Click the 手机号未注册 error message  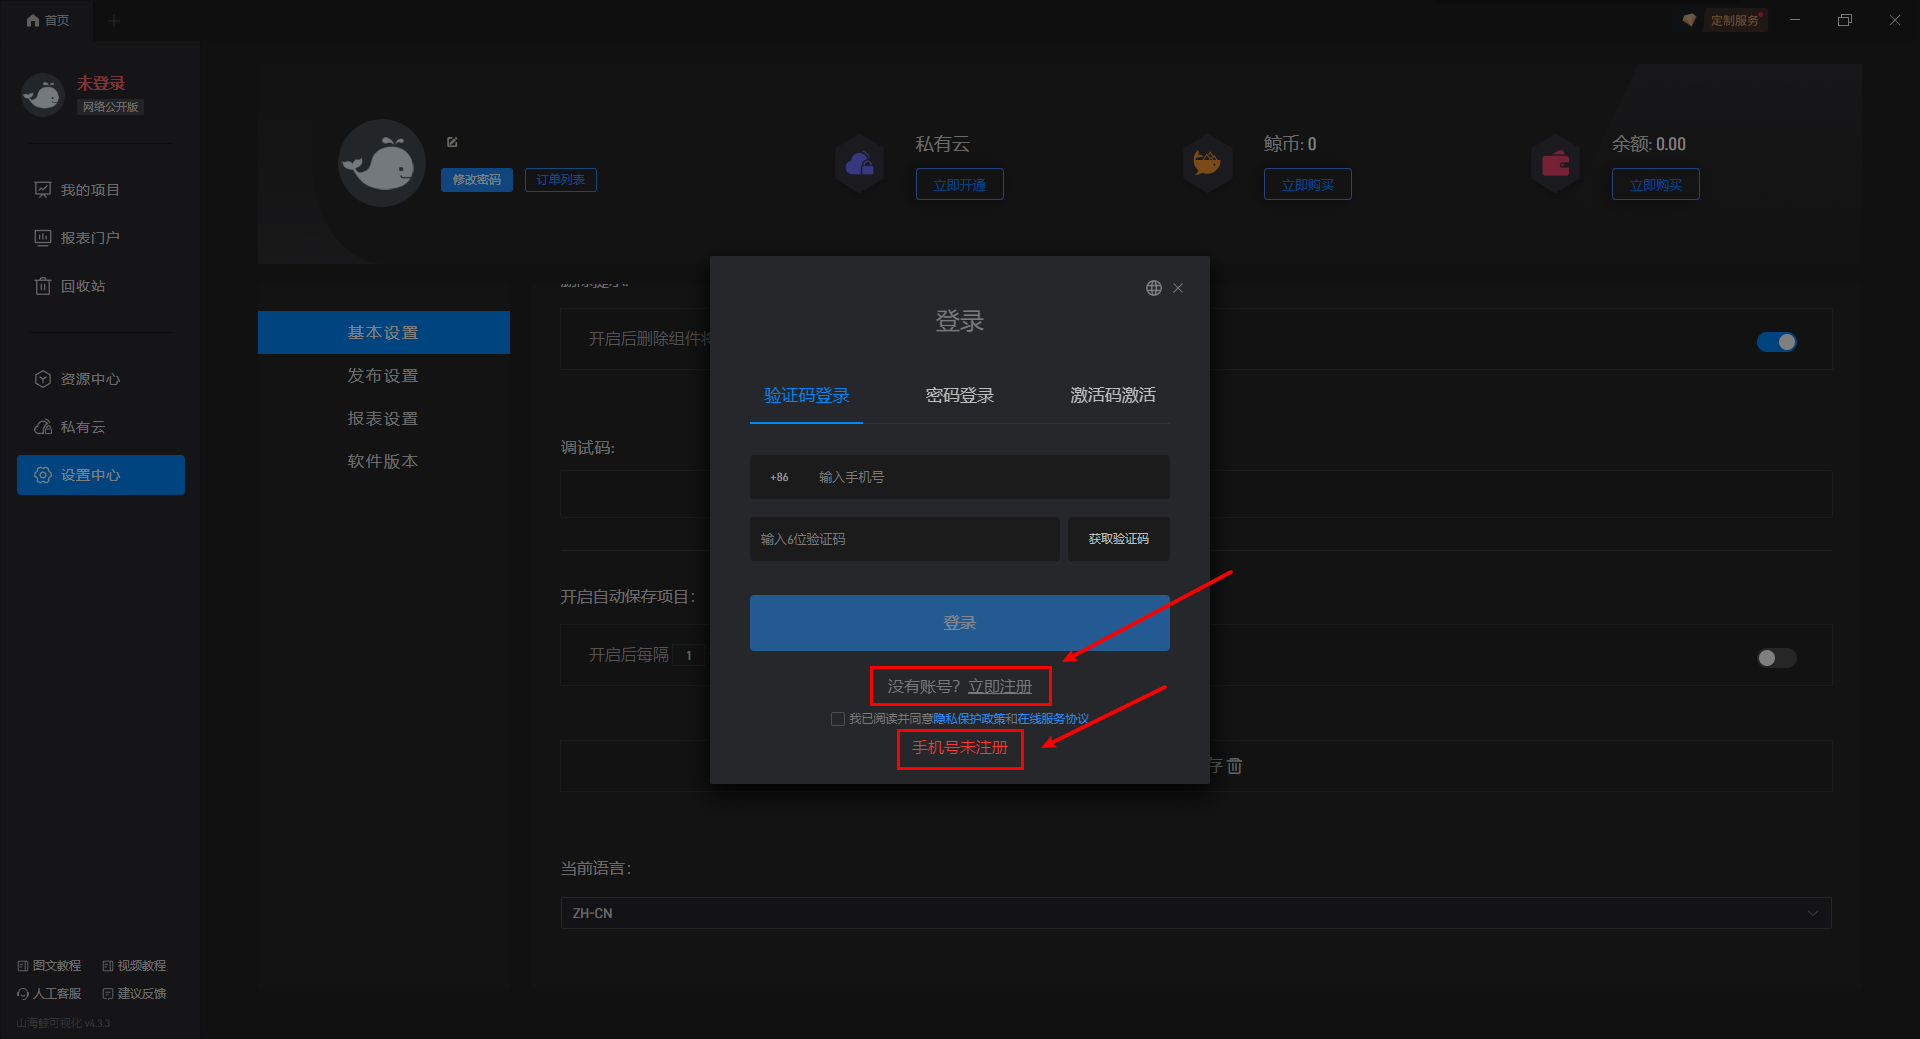960,748
